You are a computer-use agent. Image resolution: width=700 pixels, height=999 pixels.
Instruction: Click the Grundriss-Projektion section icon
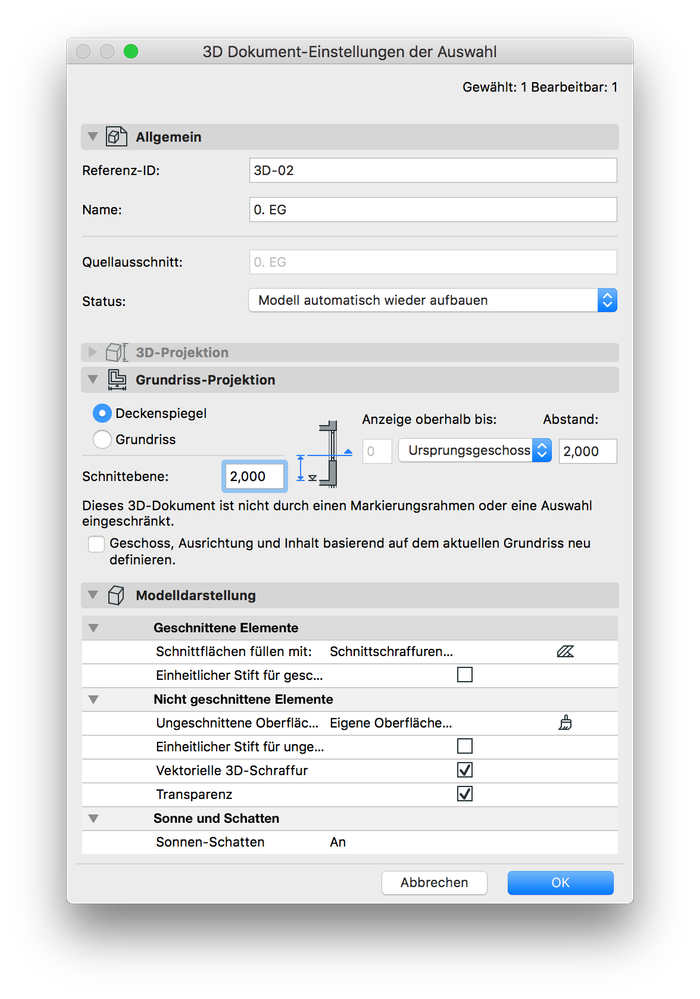pyautogui.click(x=116, y=380)
